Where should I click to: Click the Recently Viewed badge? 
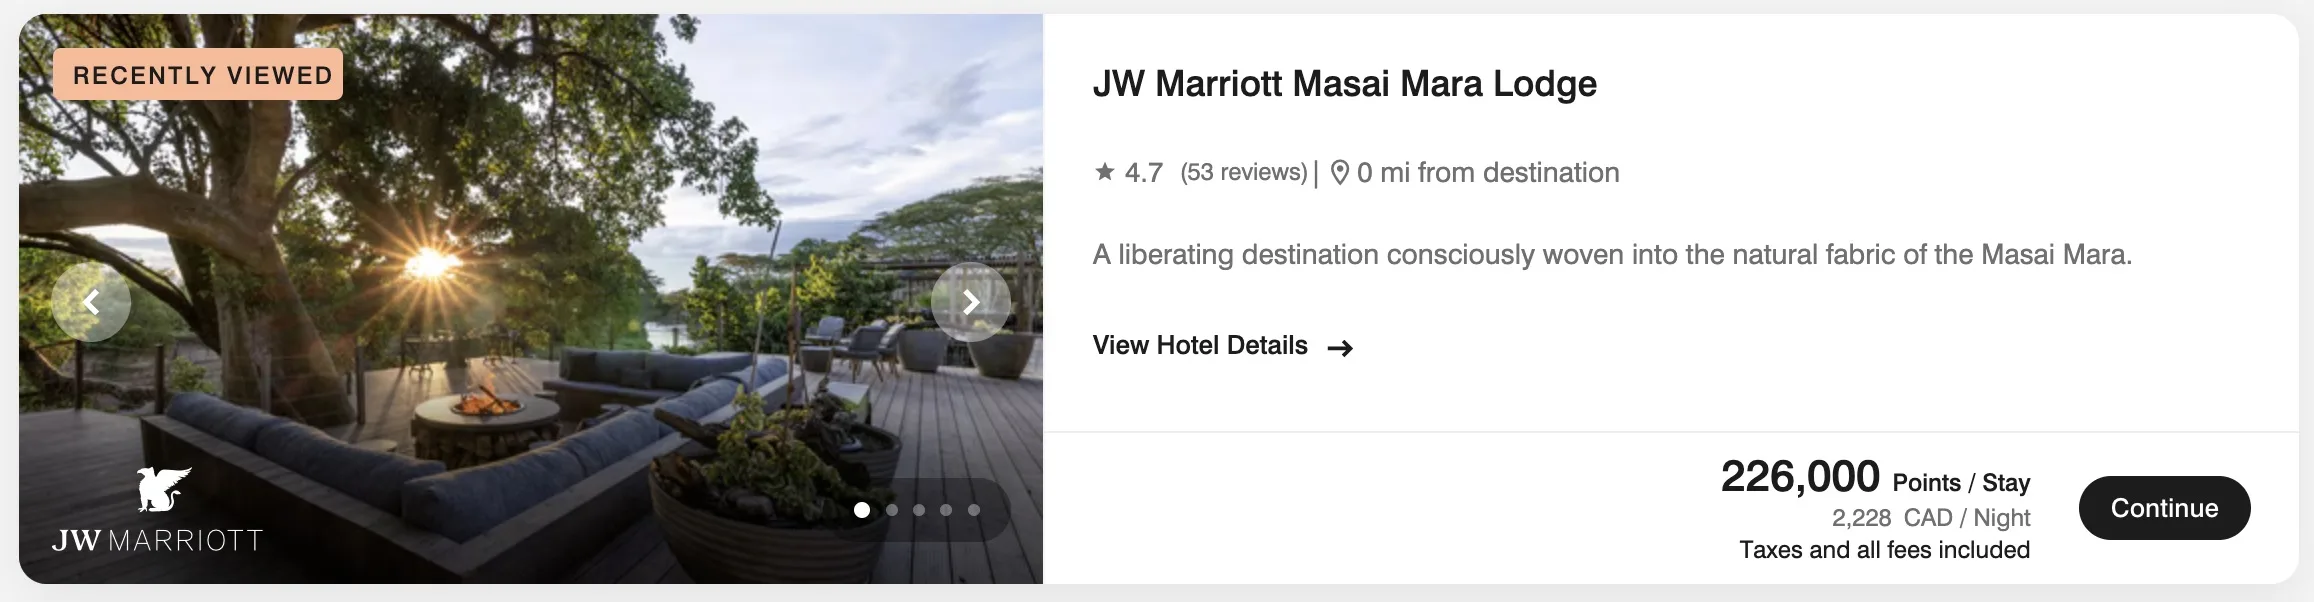point(198,75)
